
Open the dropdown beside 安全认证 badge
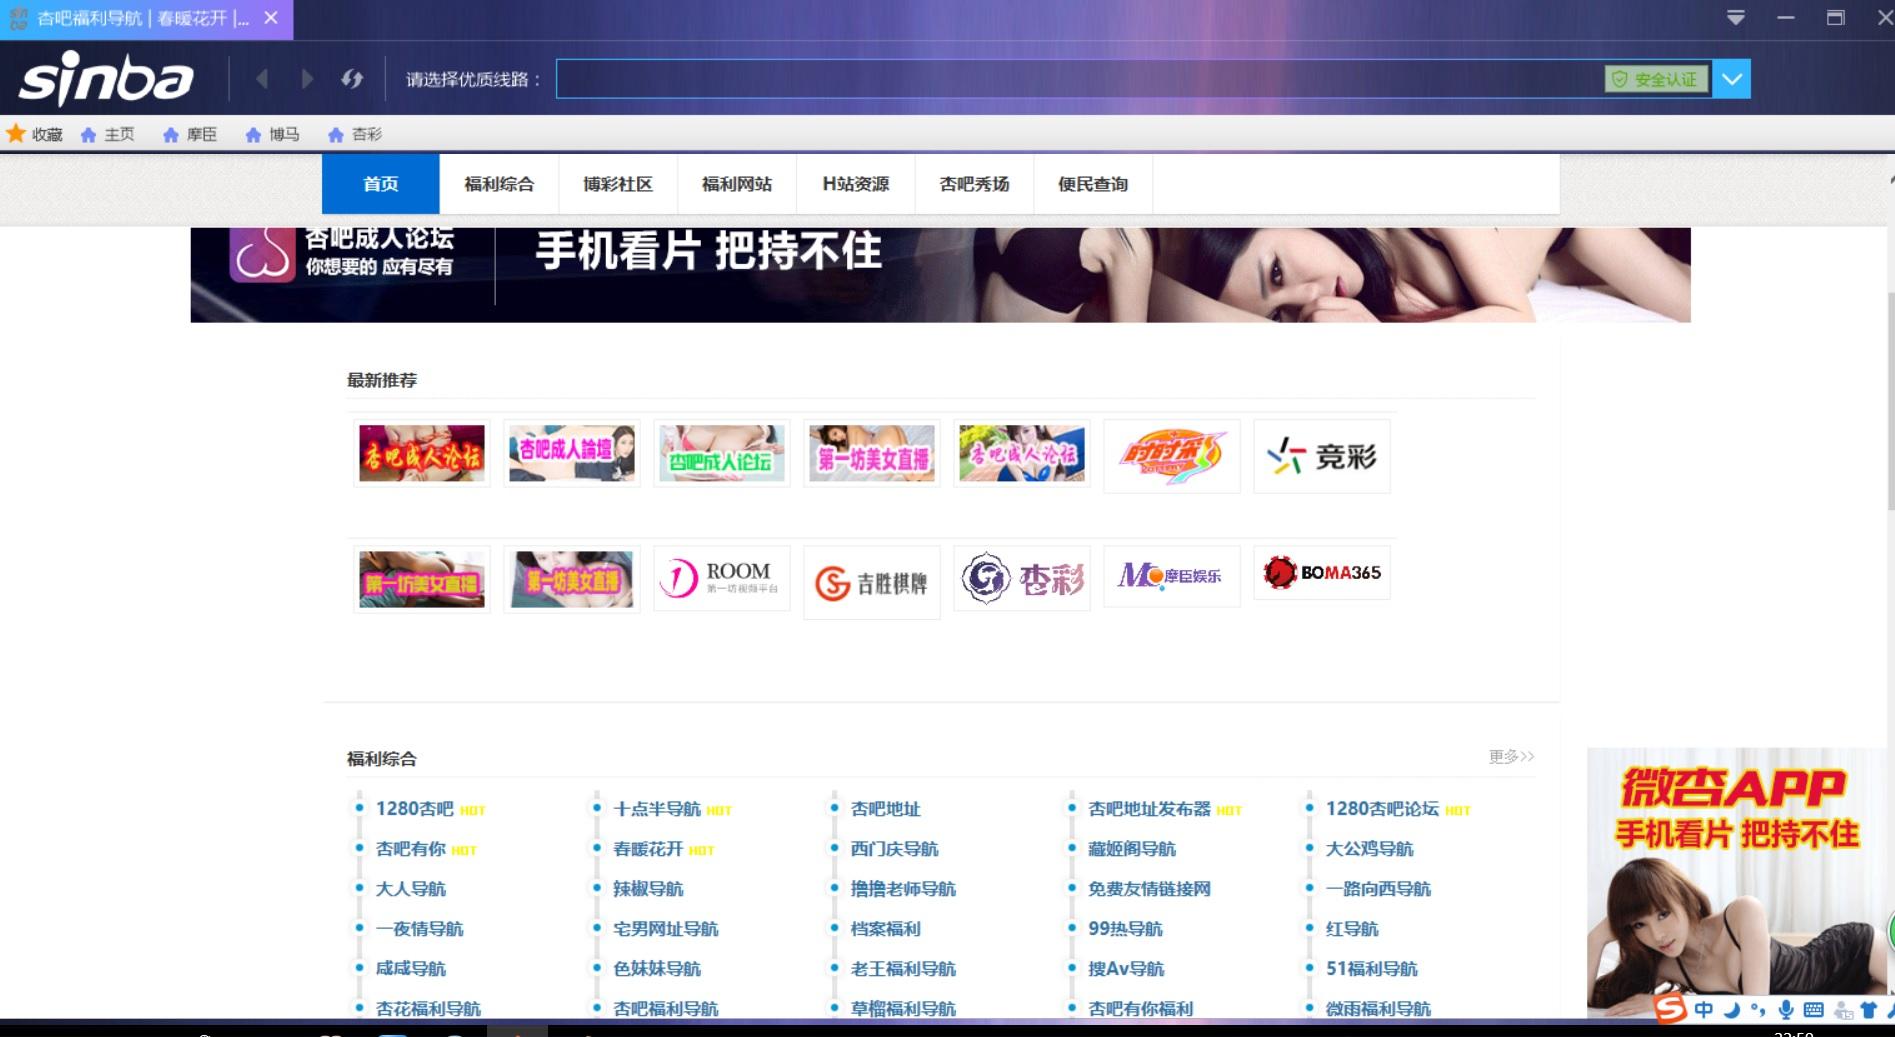(x=1733, y=78)
